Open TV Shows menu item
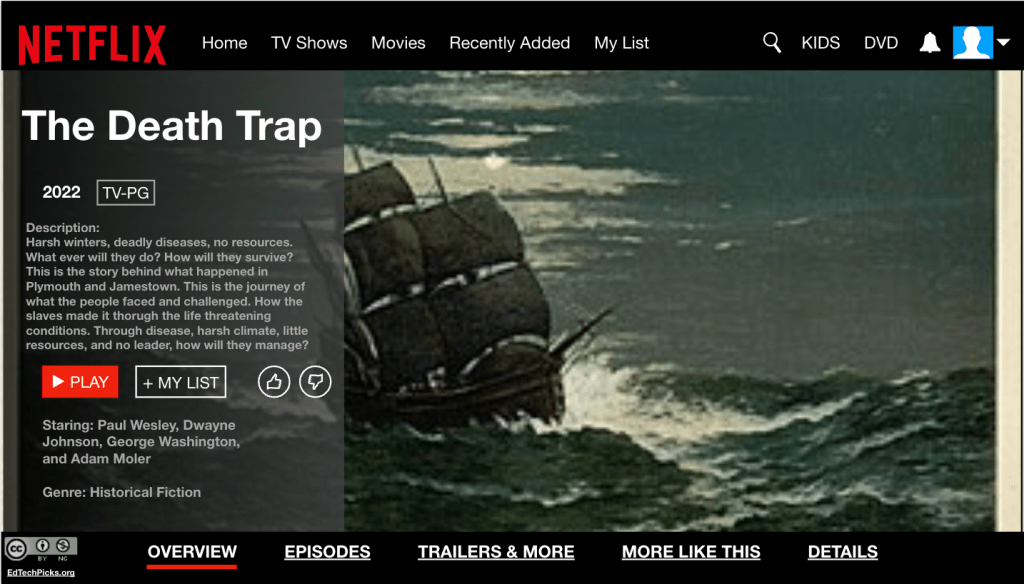The width and height of the screenshot is (1024, 584). 309,43
